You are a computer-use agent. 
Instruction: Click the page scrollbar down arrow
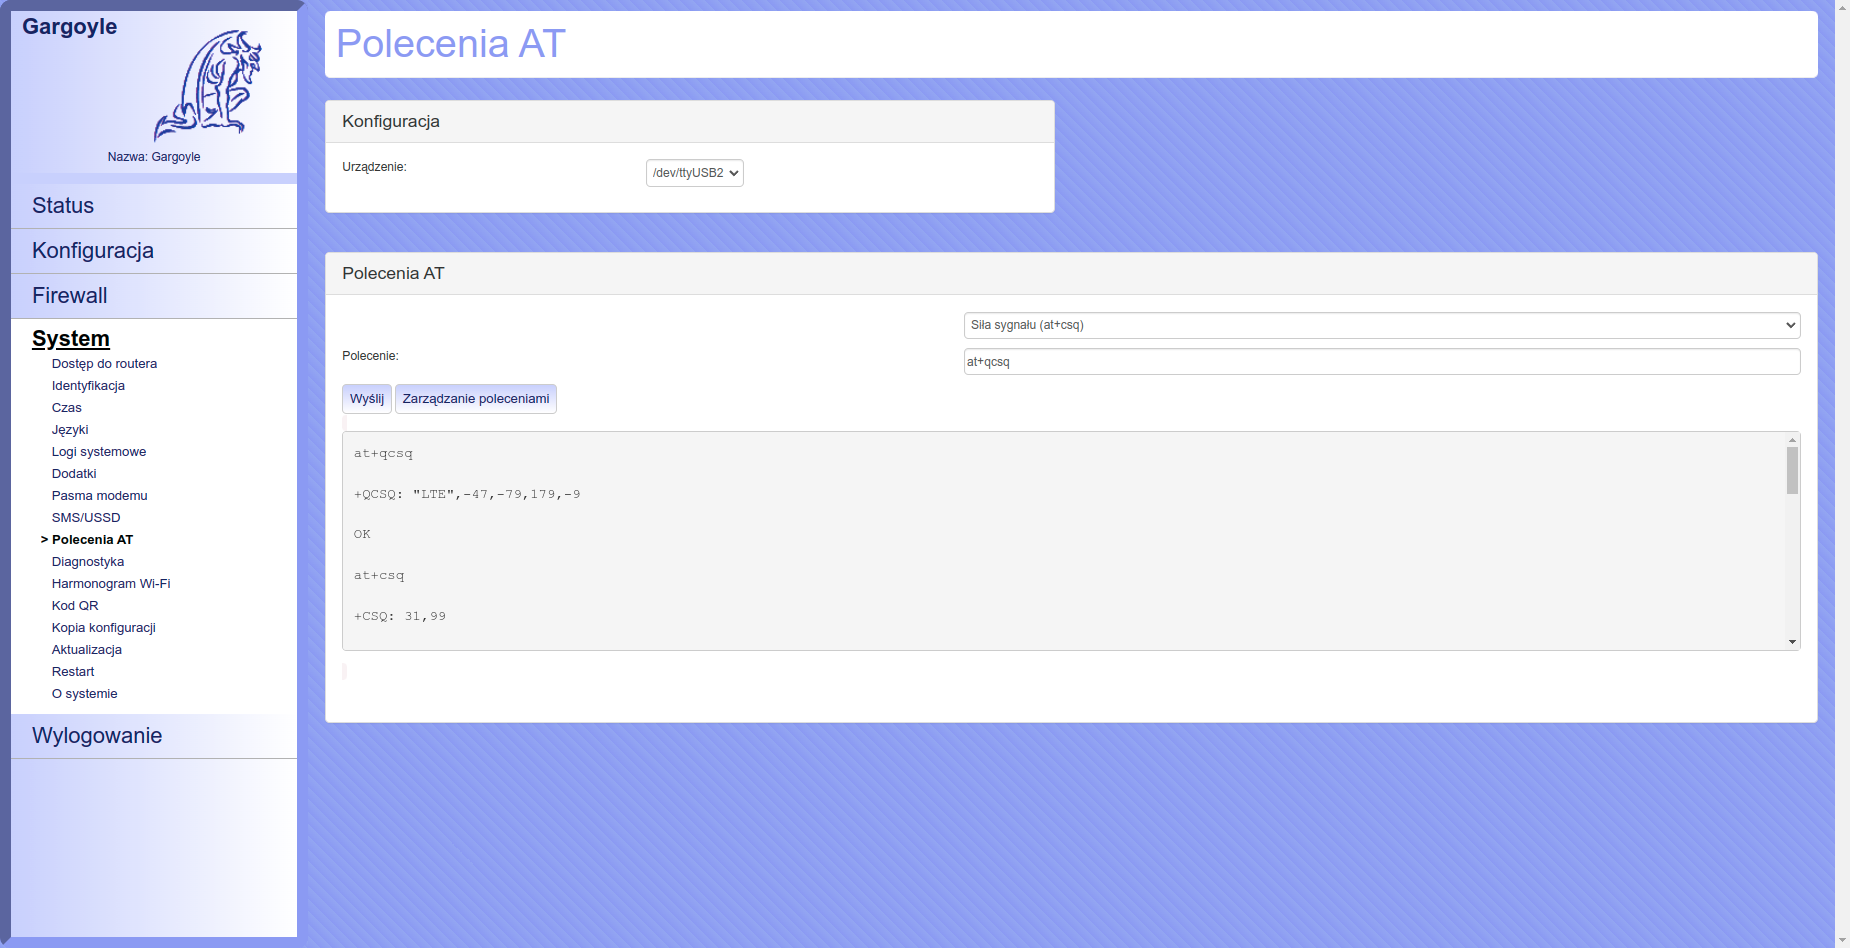click(x=1842, y=941)
